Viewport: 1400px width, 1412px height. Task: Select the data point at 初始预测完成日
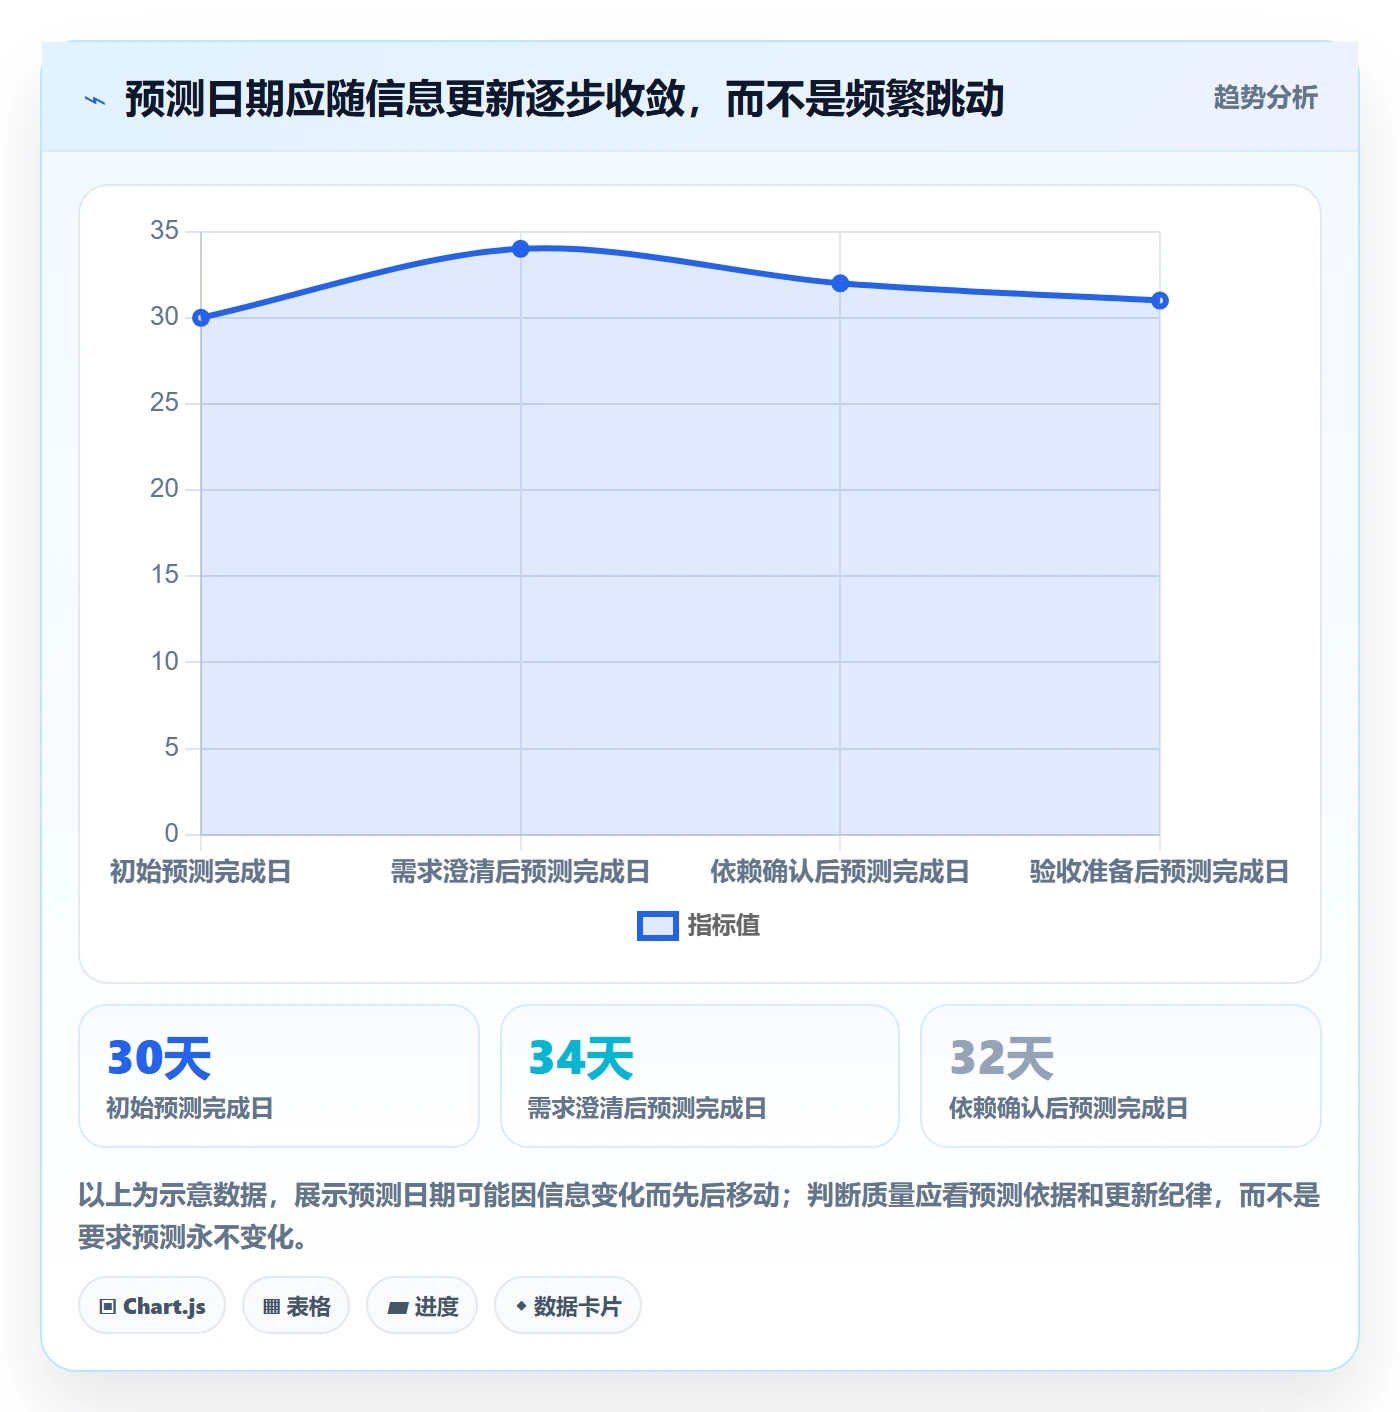point(201,318)
